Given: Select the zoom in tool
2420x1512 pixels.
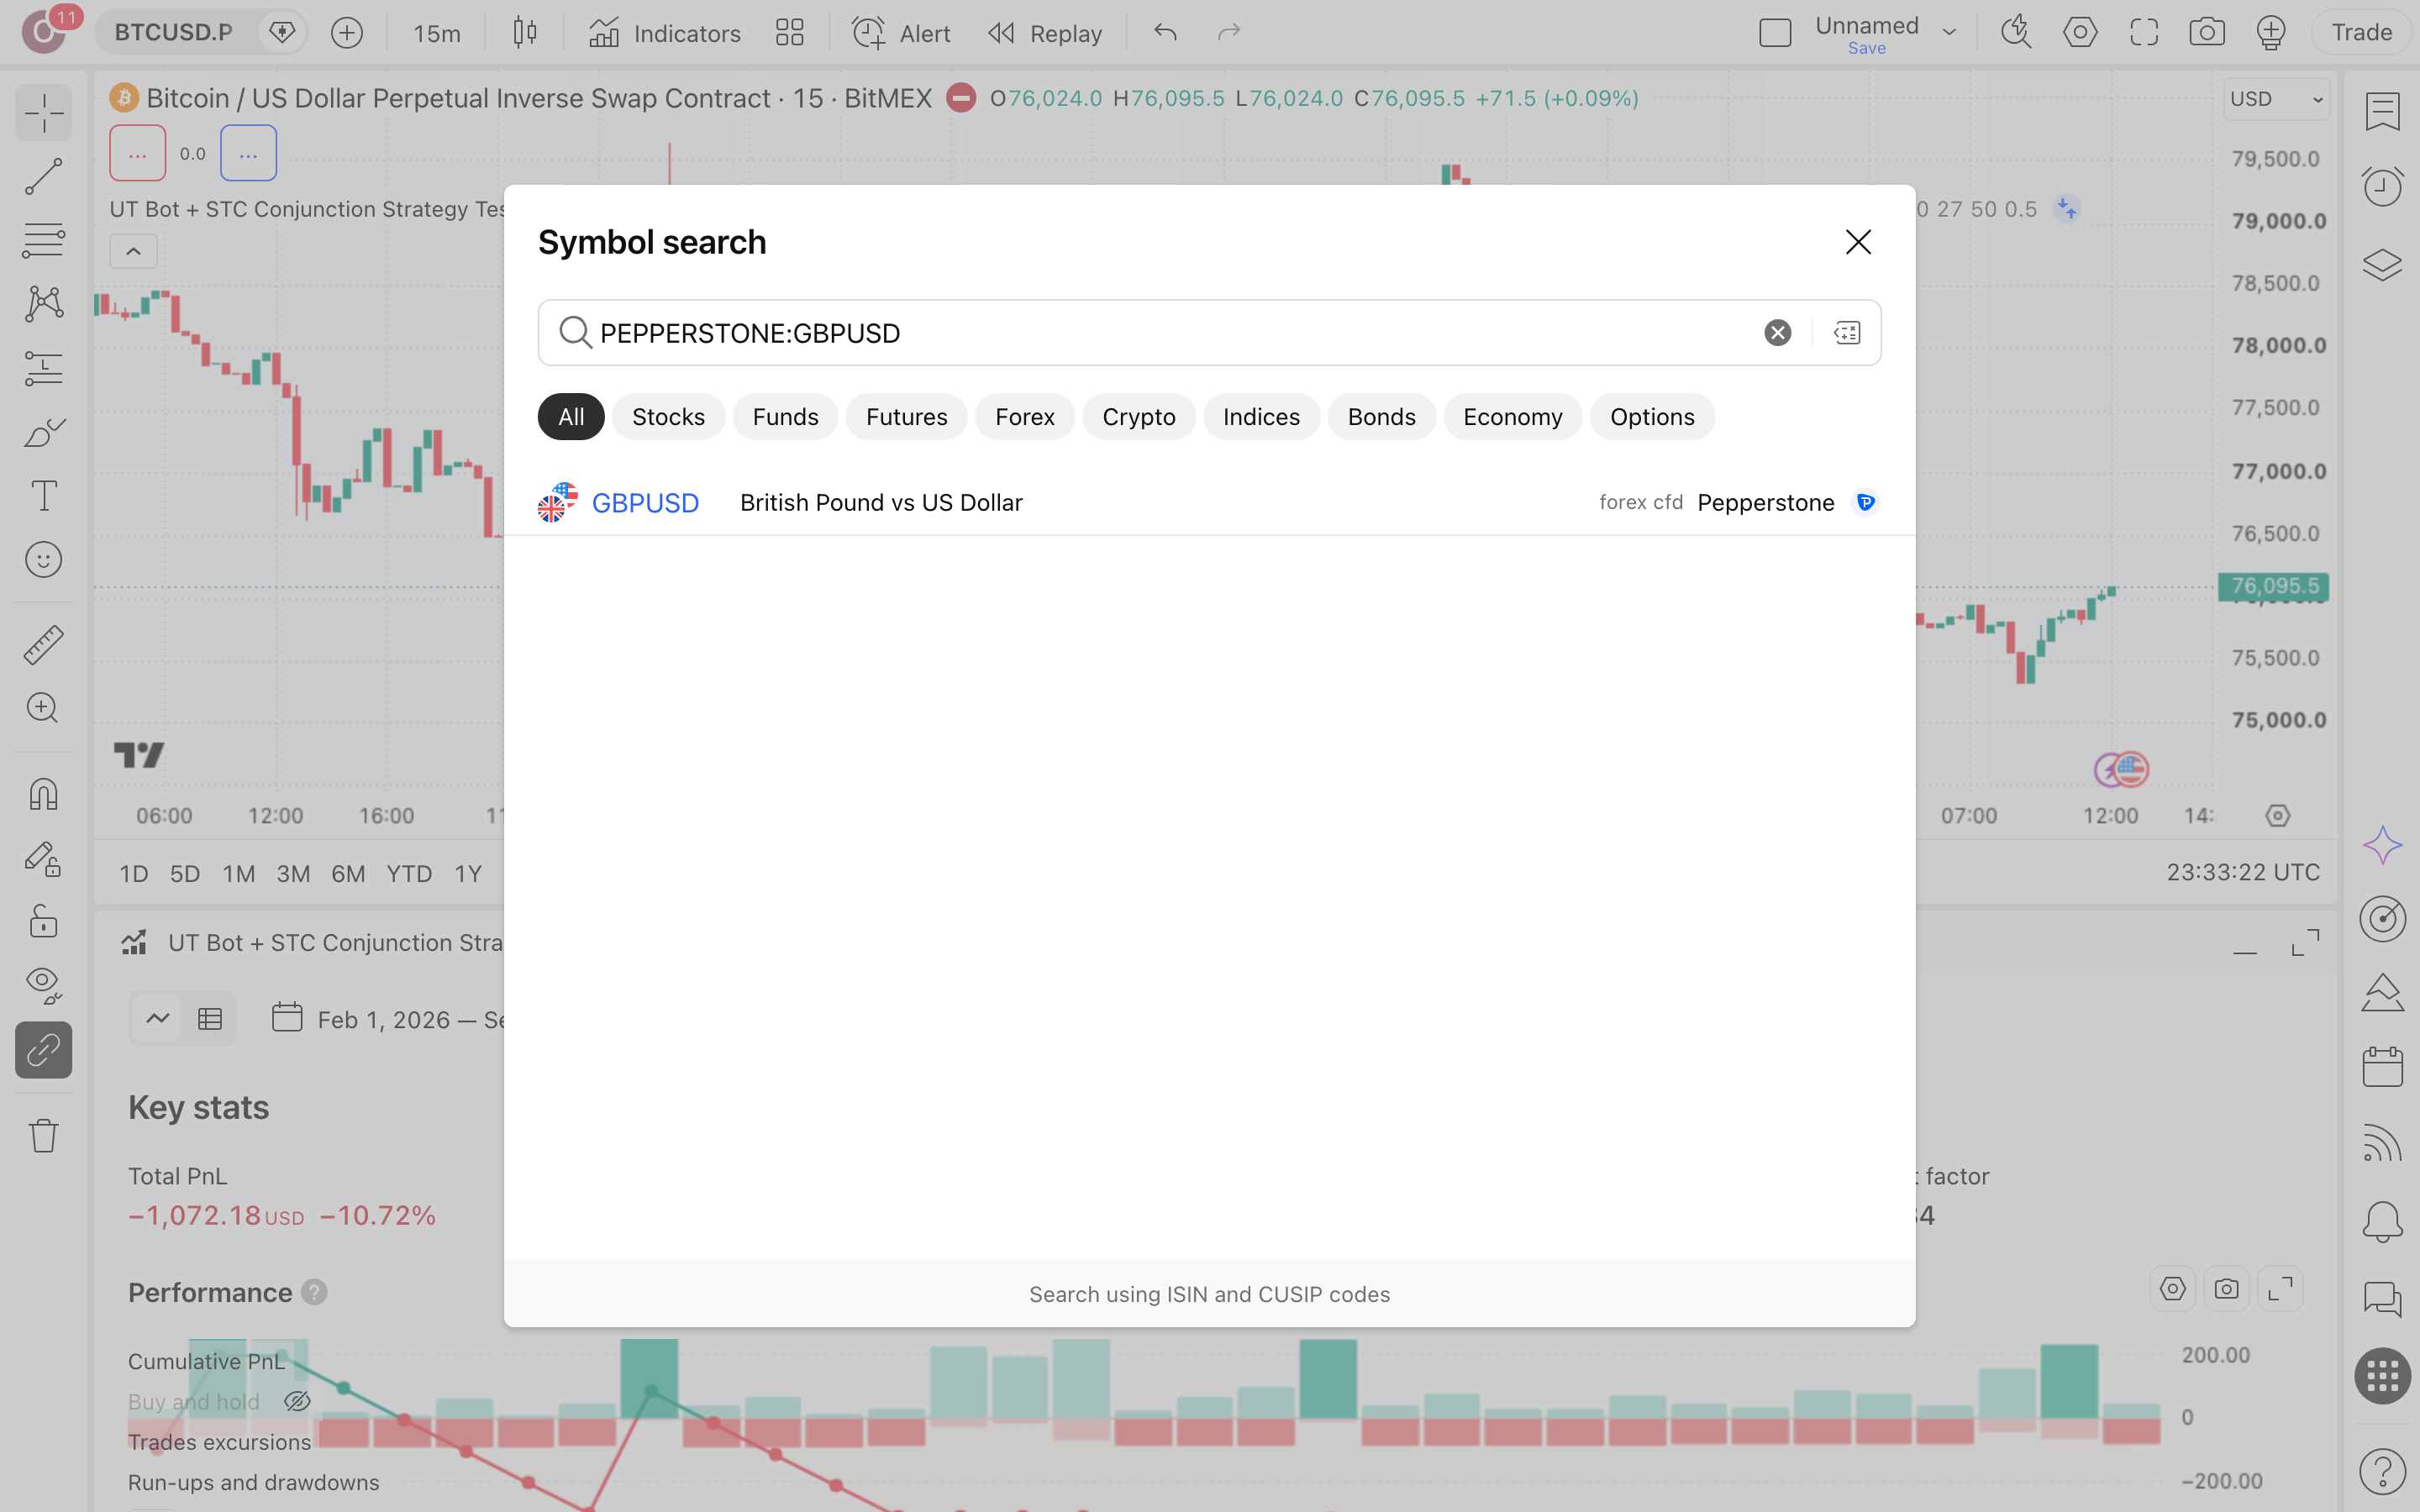Looking at the screenshot, I should 43,709.
